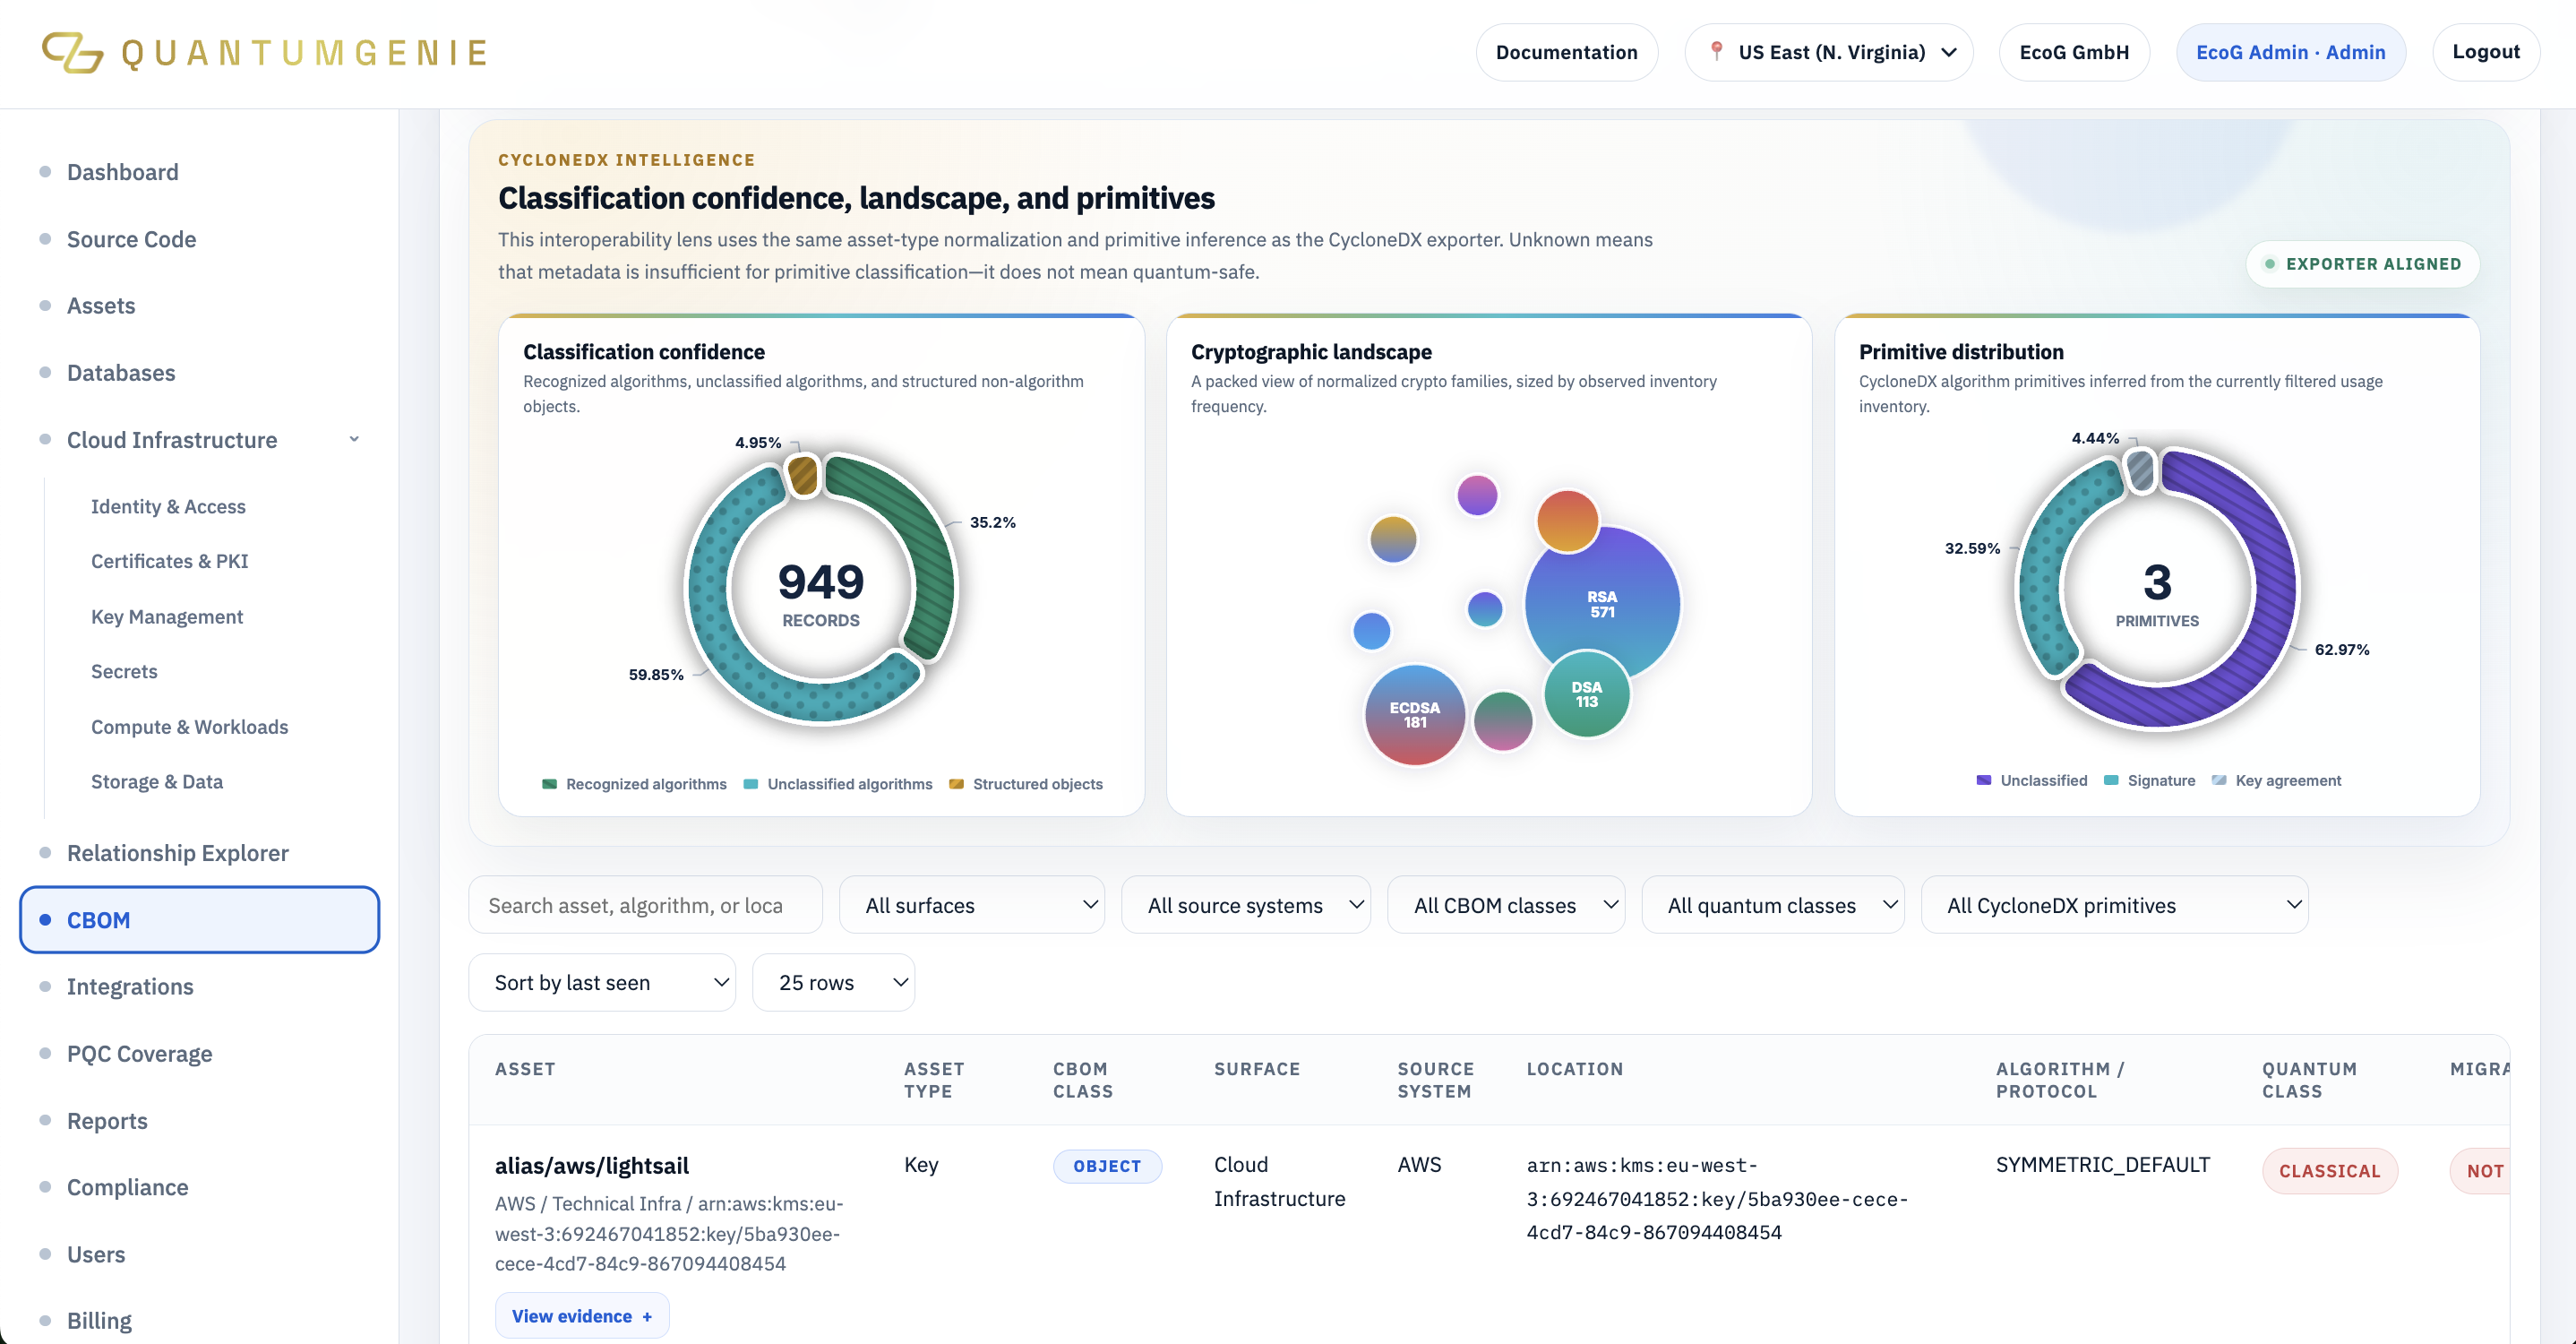Click the ECDSA 181 bubble

pyautogui.click(x=1414, y=715)
